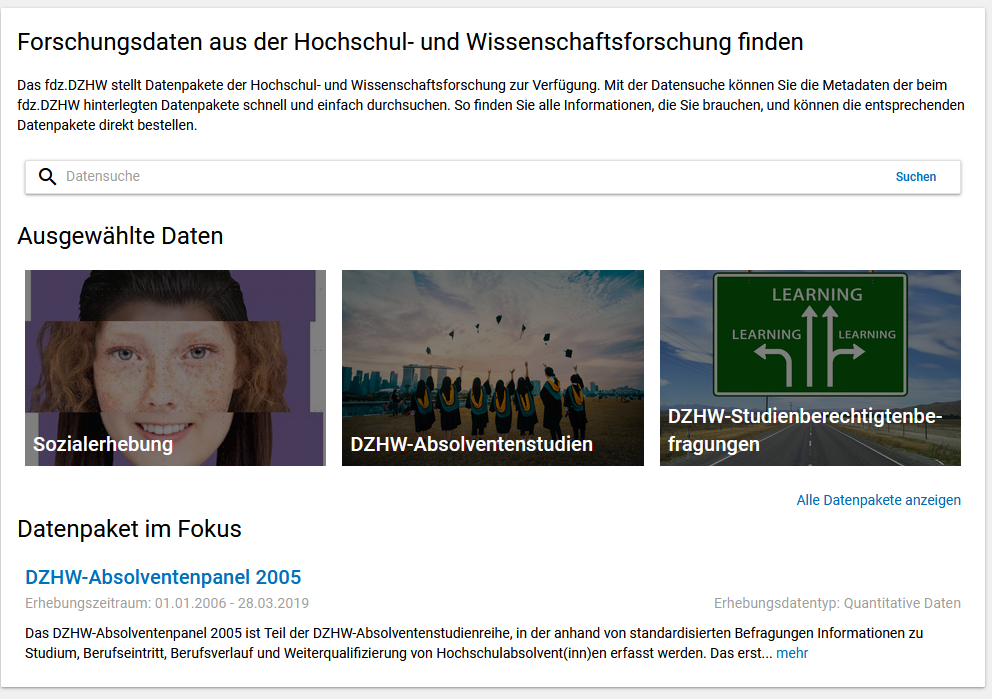The width and height of the screenshot is (992, 699).
Task: Click the Forschungsdaten aus der Hochschul- heading
Action: click(x=410, y=42)
